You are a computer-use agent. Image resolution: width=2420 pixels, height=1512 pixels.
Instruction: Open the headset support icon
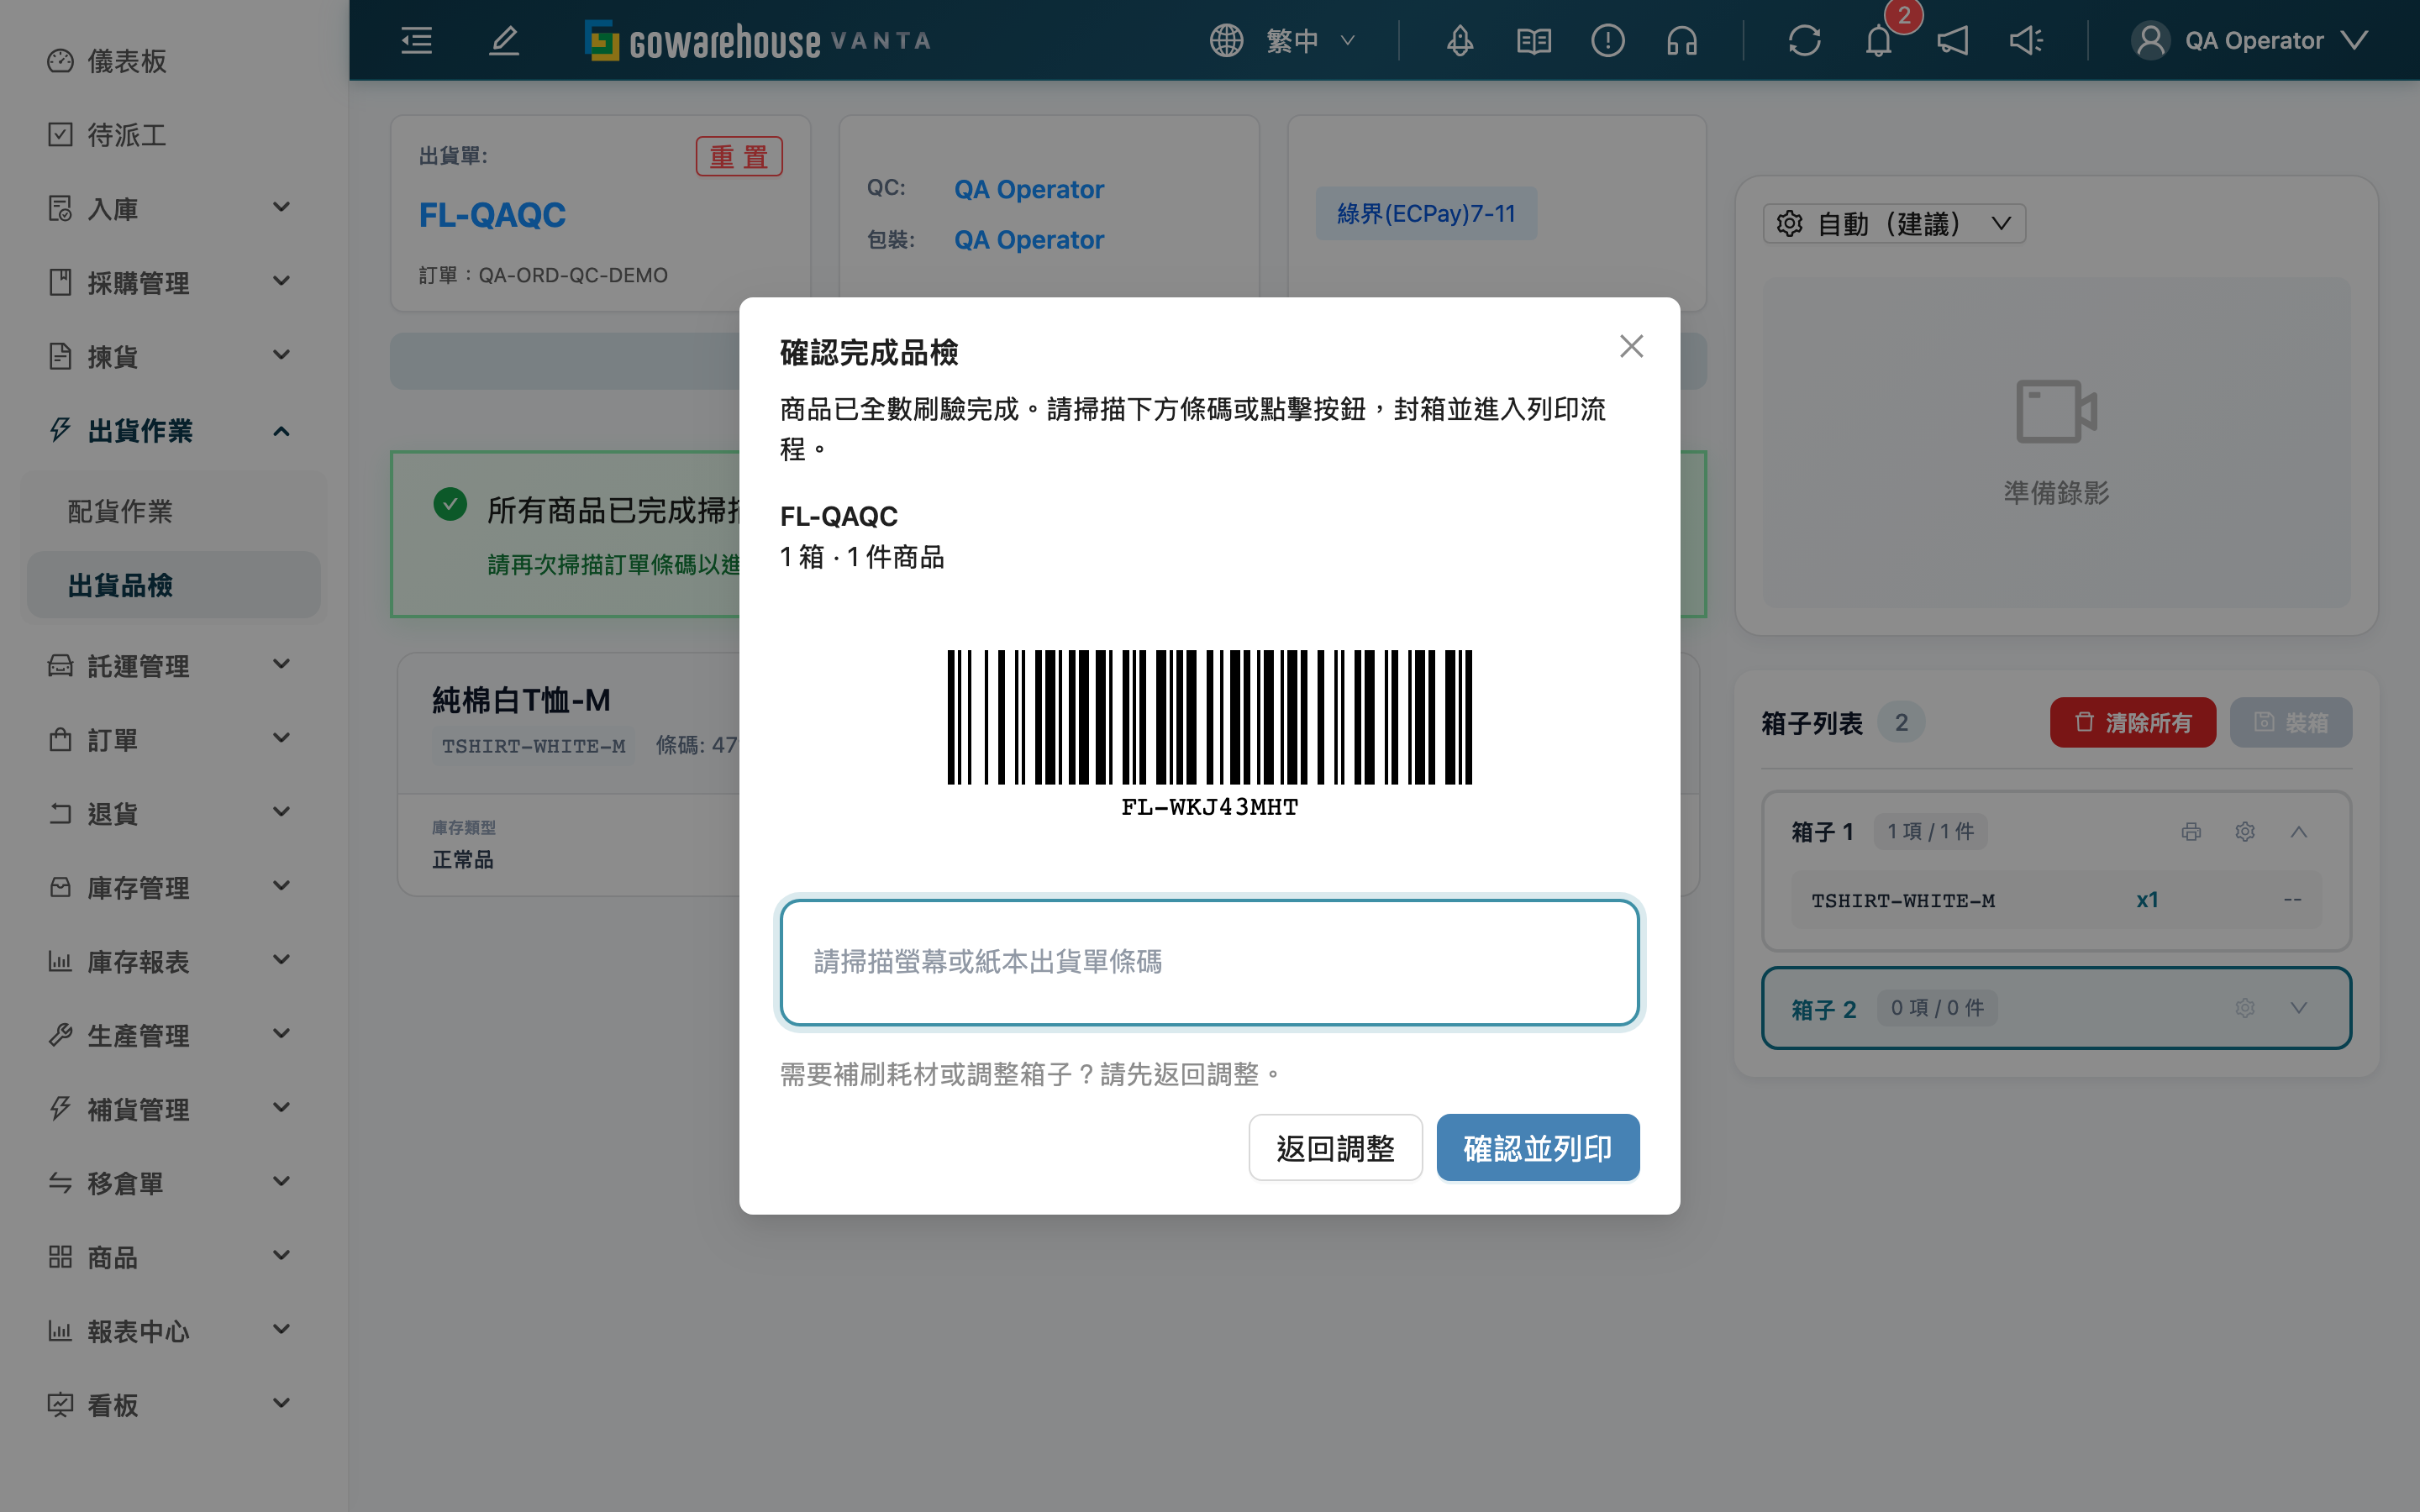click(x=1682, y=41)
